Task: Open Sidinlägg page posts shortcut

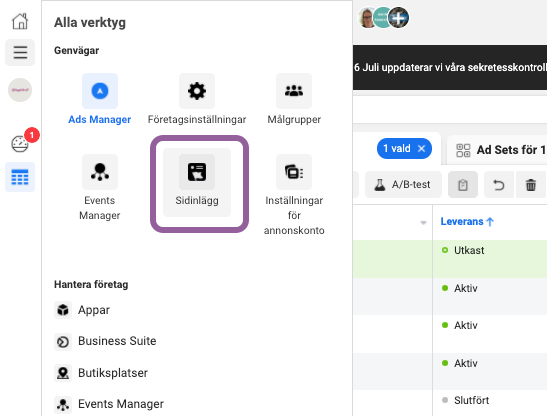Action: (197, 183)
